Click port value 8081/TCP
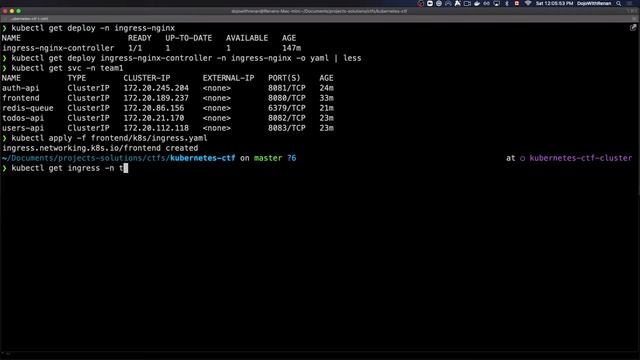Image resolution: width=640 pixels, height=360 pixels. [287, 88]
